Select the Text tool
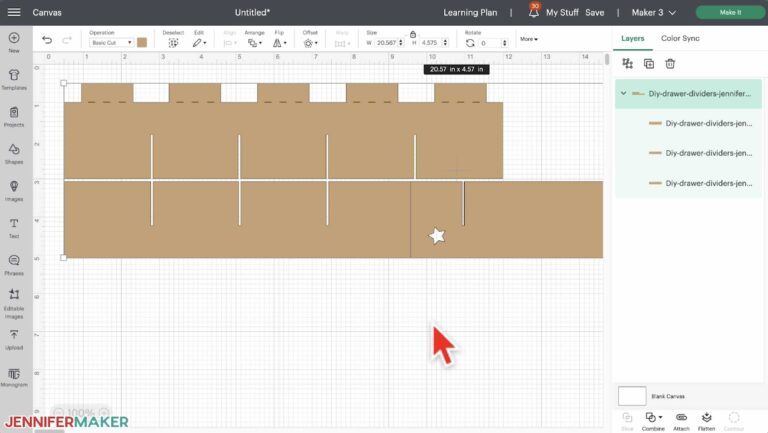This screenshot has height=433, width=768. coord(14,228)
